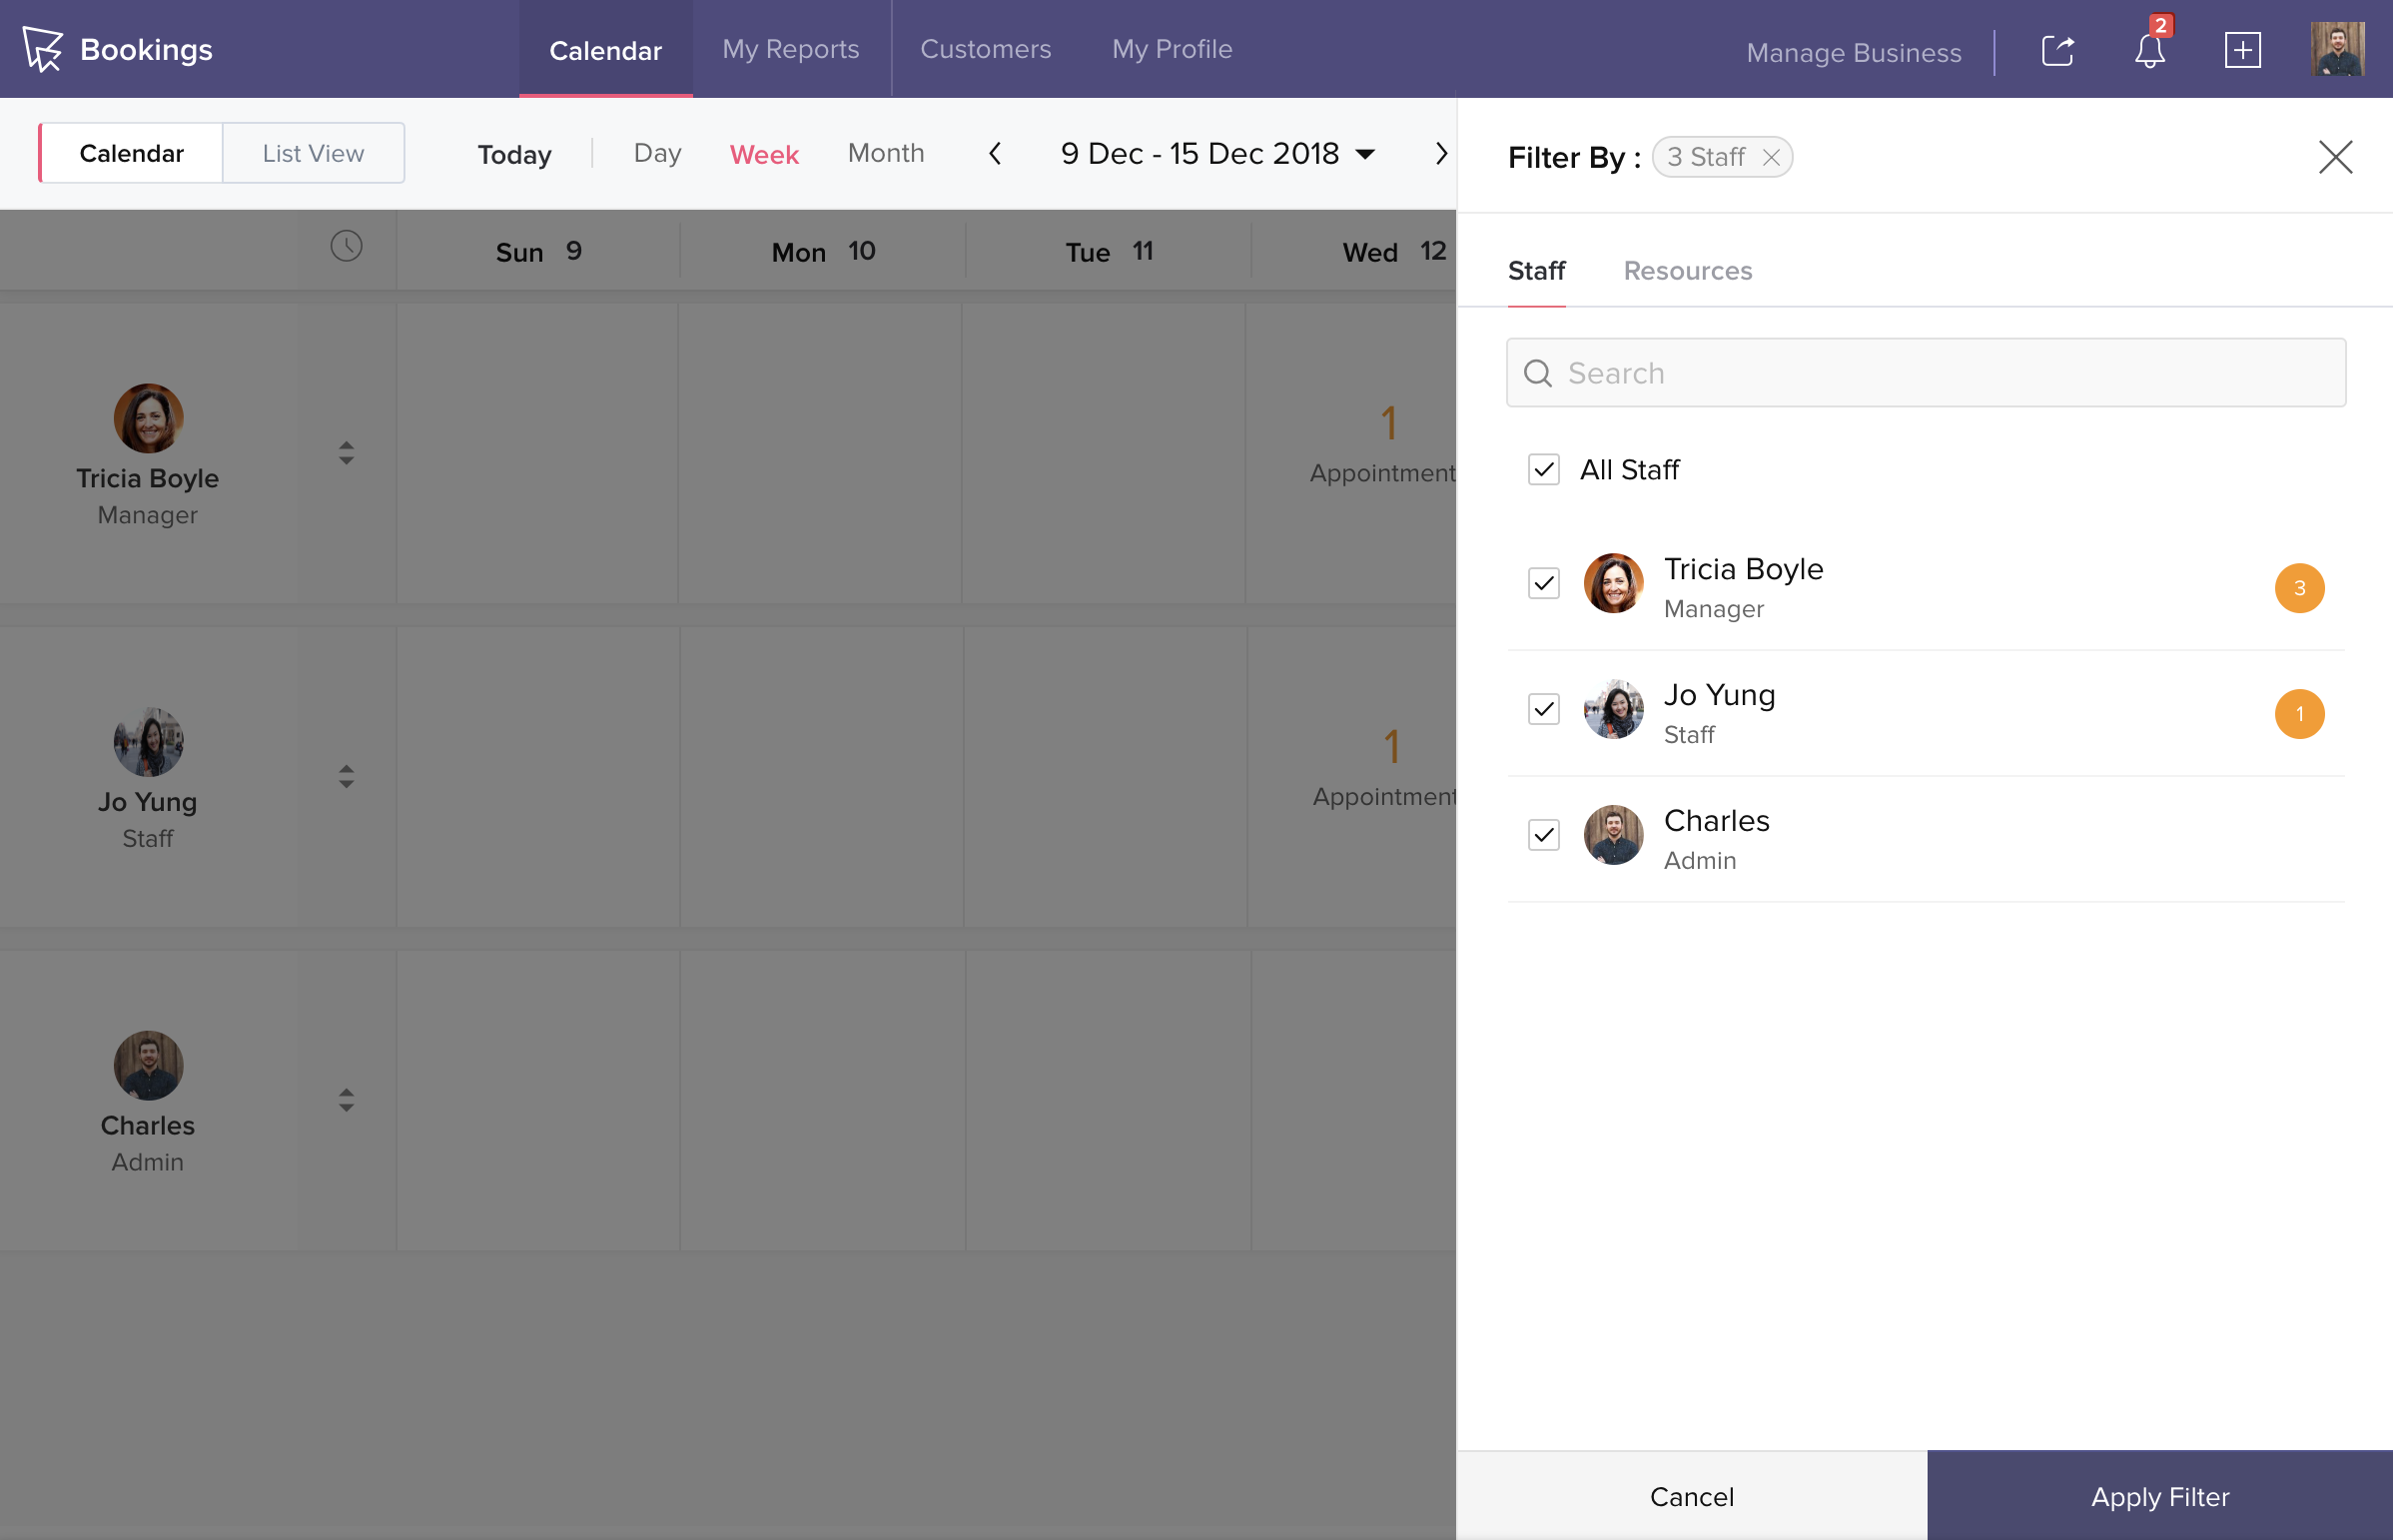Click the share/export icon in header

point(2057,50)
